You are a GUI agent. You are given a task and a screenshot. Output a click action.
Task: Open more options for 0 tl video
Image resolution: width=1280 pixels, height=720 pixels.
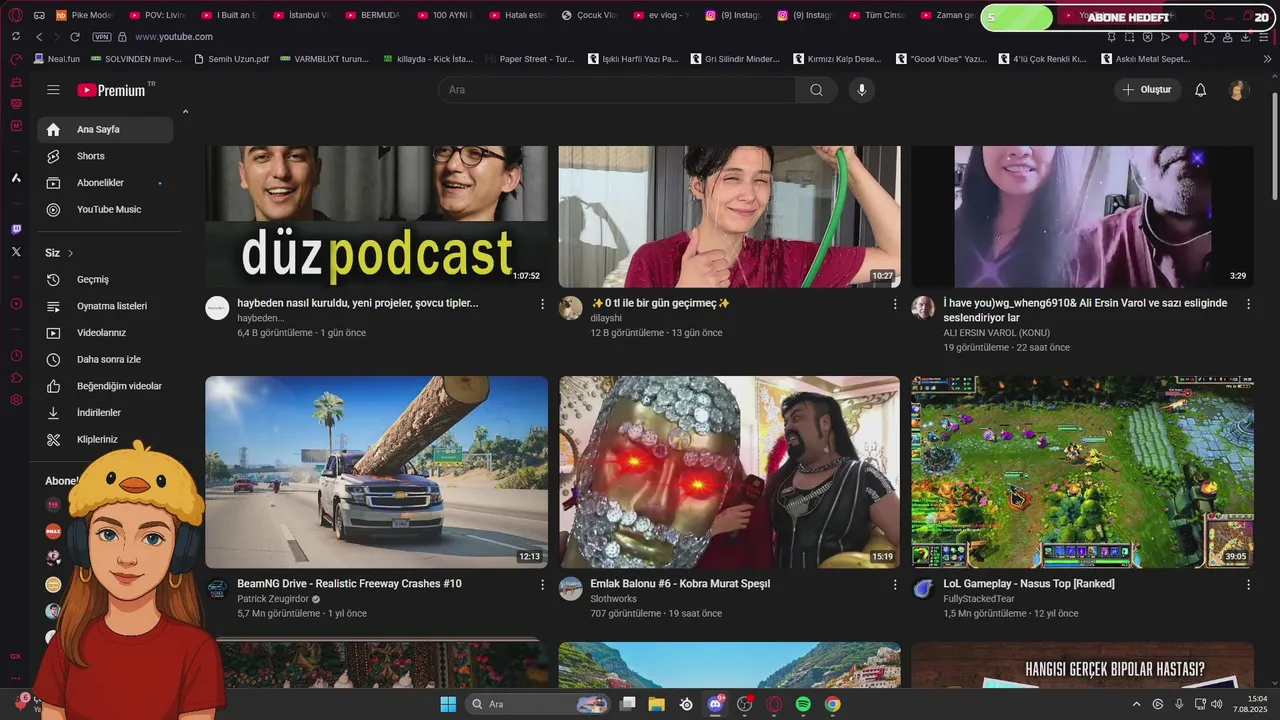[896, 304]
